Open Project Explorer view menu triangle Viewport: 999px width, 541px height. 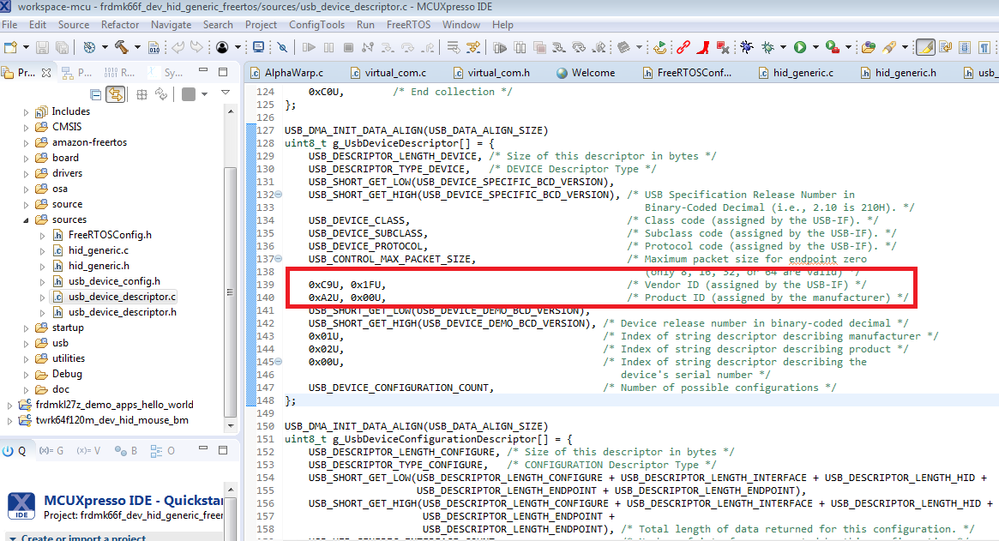click(x=225, y=93)
